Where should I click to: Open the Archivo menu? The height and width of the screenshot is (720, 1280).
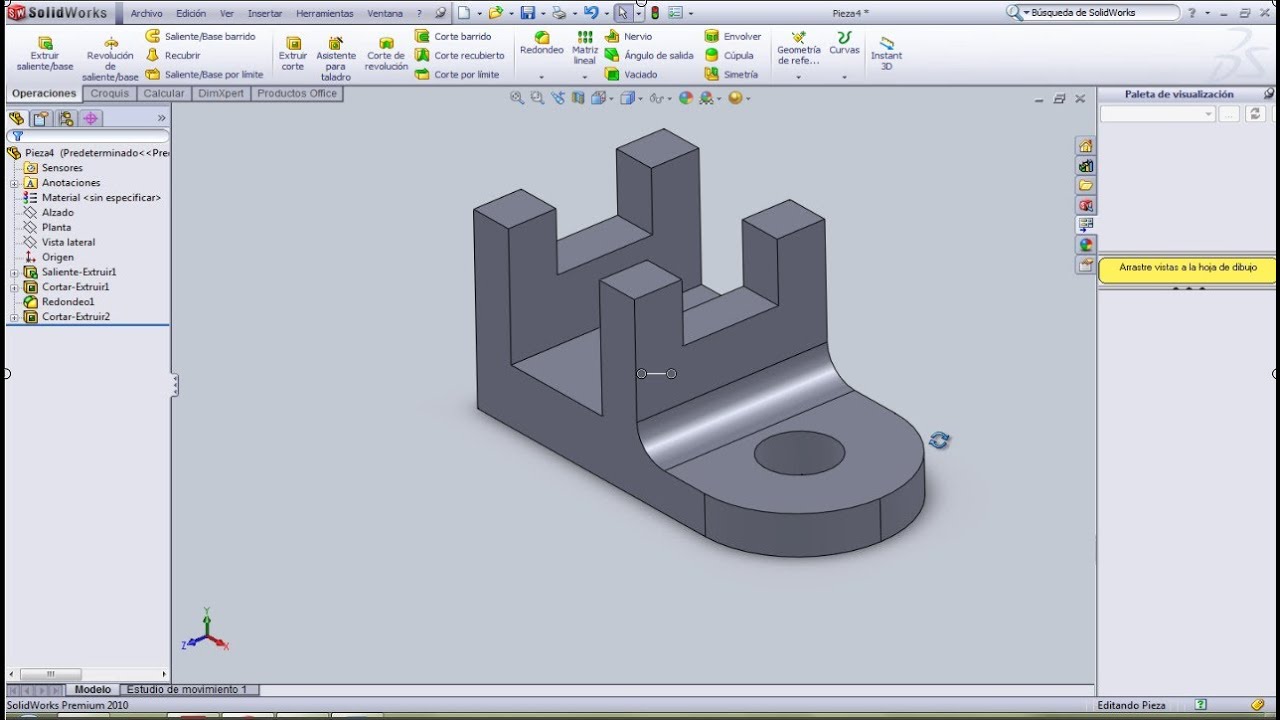pyautogui.click(x=146, y=14)
